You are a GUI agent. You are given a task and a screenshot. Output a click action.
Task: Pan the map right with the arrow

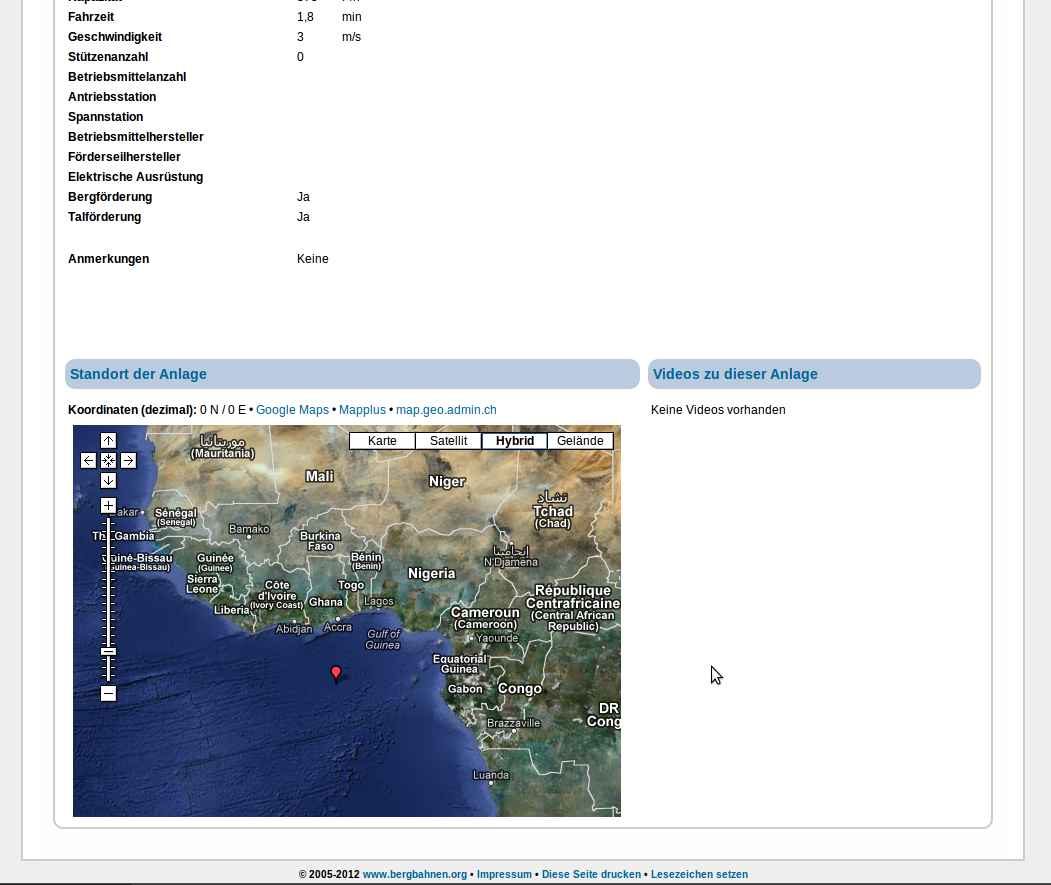[x=128, y=461]
